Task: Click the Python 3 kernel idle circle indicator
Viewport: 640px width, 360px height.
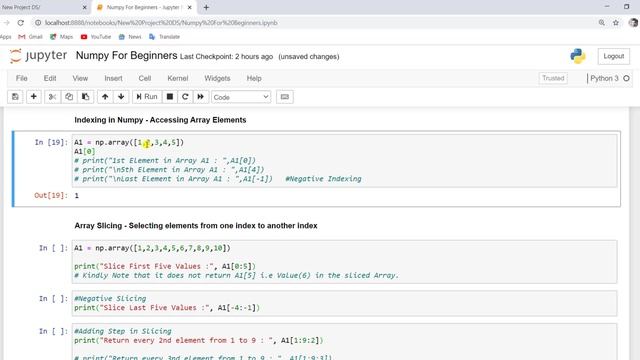Action: (x=626, y=78)
